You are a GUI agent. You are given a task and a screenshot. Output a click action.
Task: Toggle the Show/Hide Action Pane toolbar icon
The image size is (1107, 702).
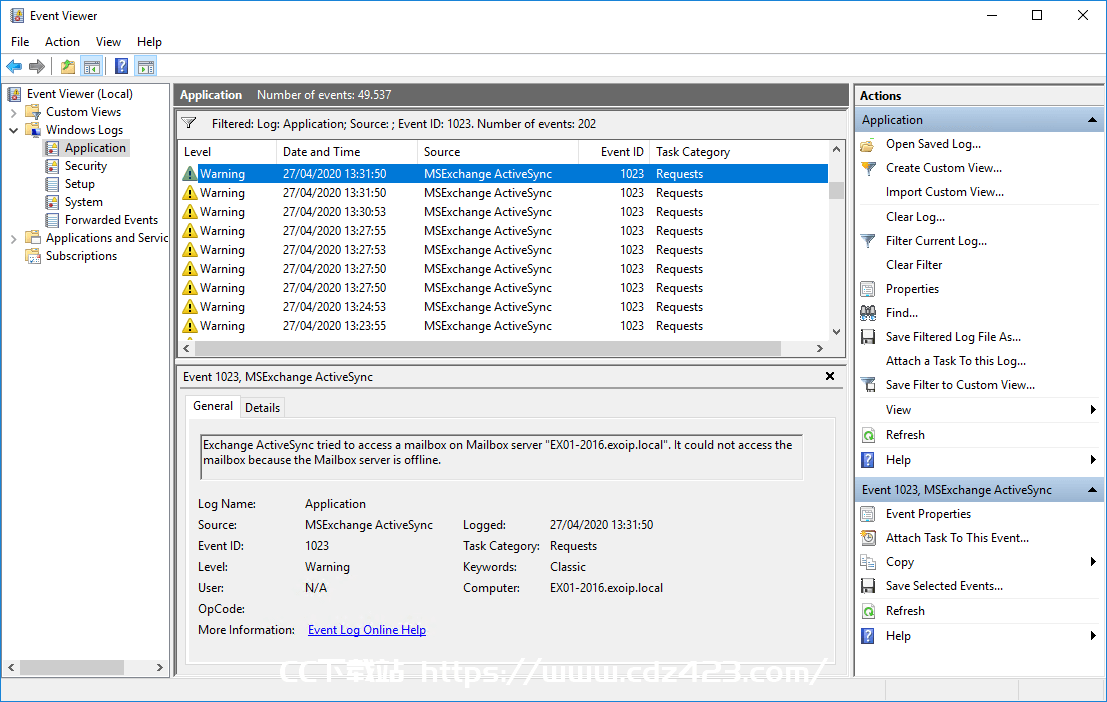[x=146, y=66]
